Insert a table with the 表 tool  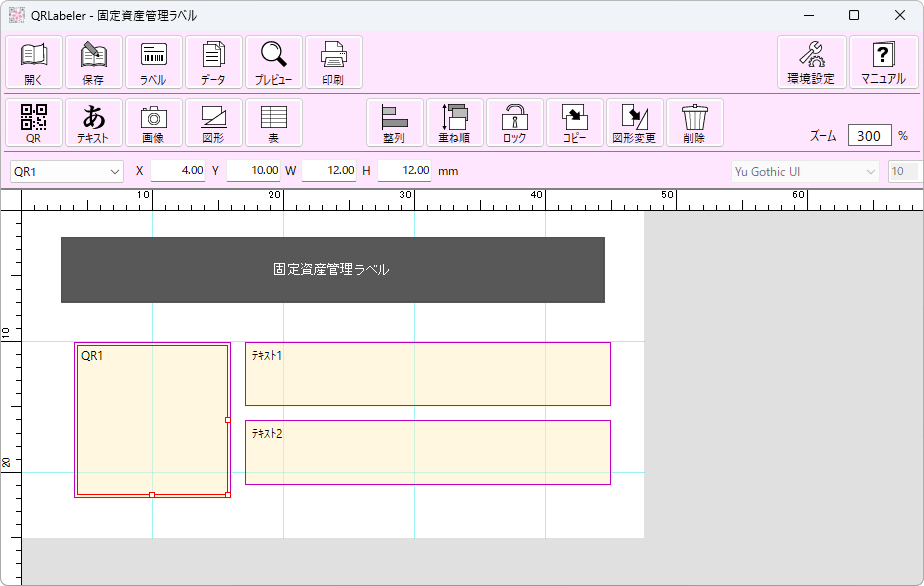[x=273, y=122]
